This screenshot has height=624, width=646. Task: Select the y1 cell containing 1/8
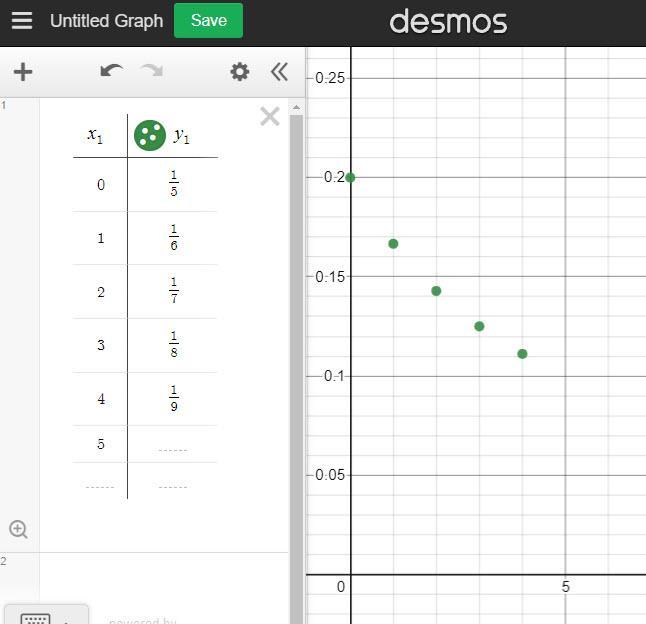point(173,345)
